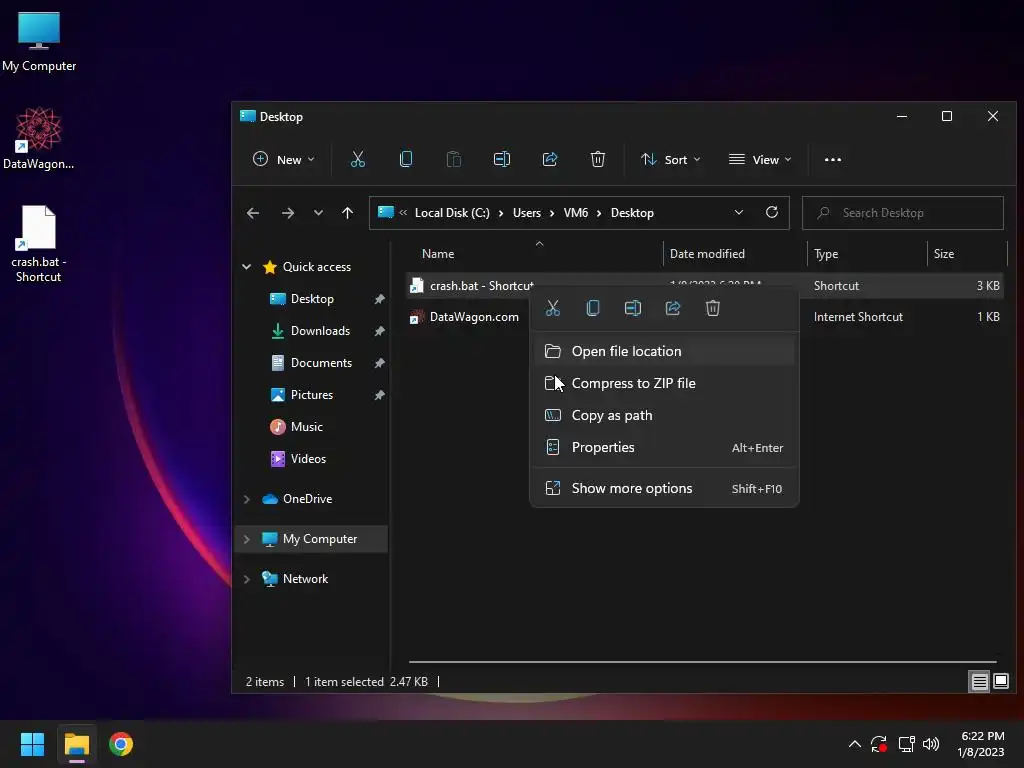Image resolution: width=1024 pixels, height=768 pixels.
Task: Click VM6 breadcrumb in address bar
Action: (575, 213)
